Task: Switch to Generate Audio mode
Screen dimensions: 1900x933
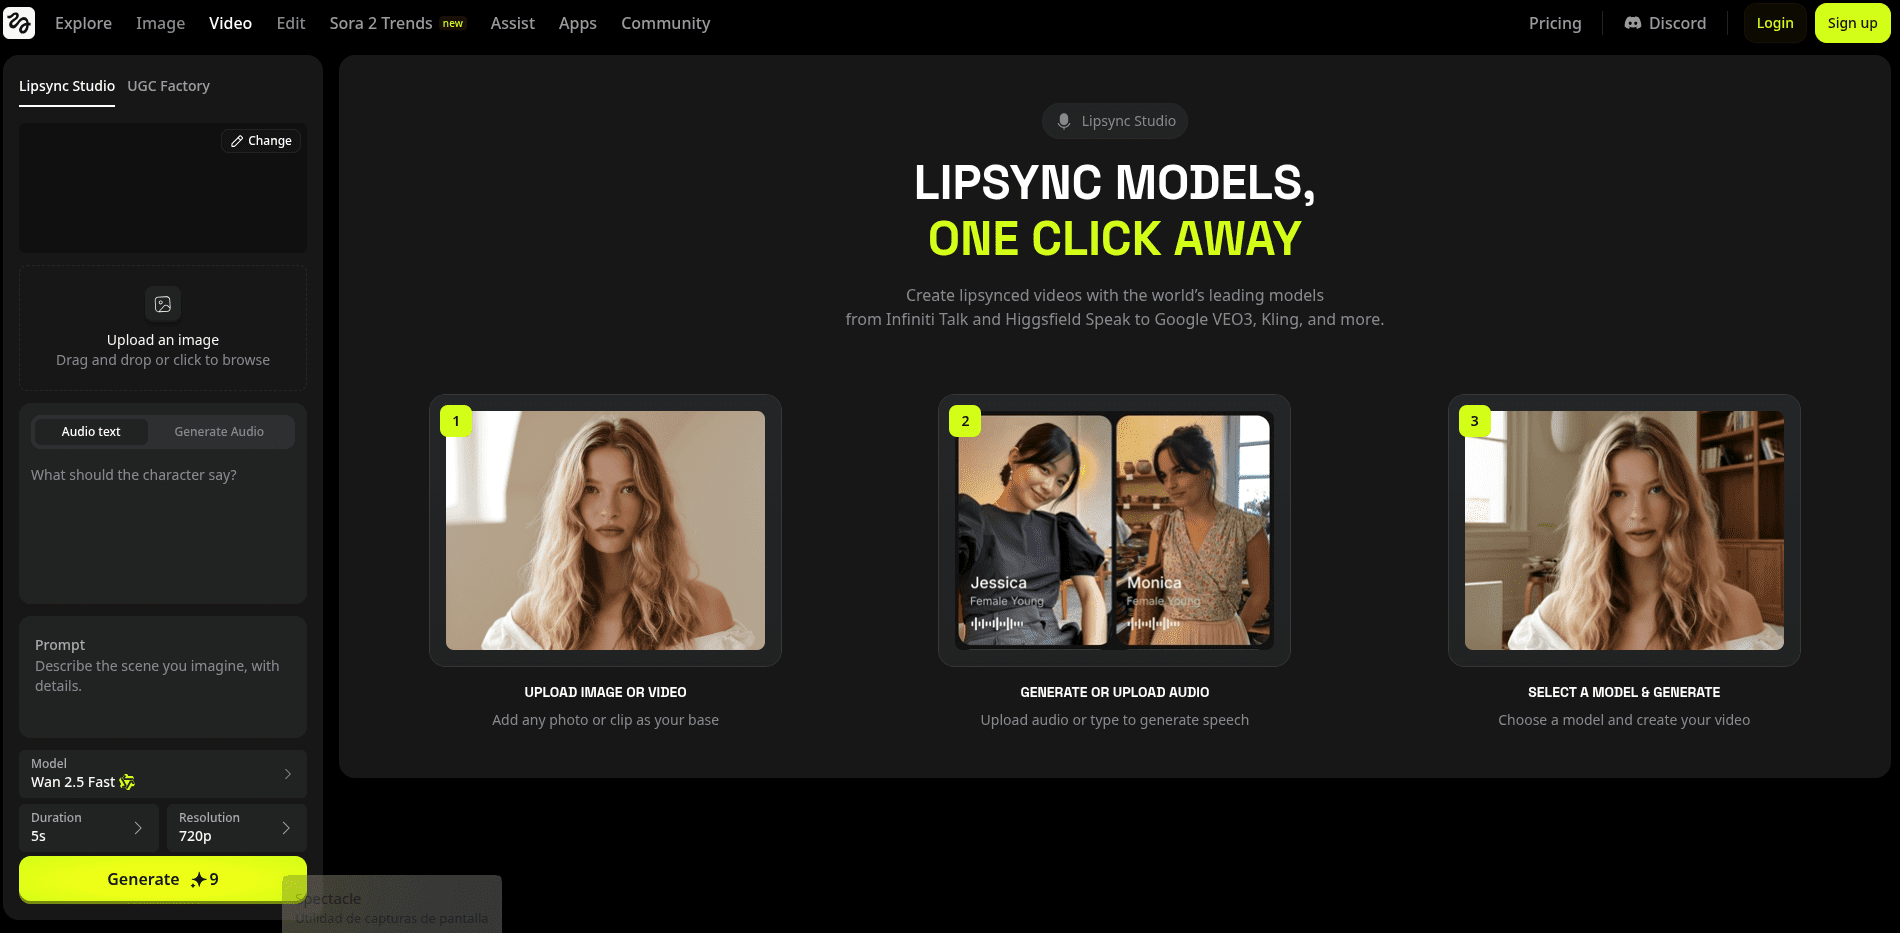Action: click(219, 432)
